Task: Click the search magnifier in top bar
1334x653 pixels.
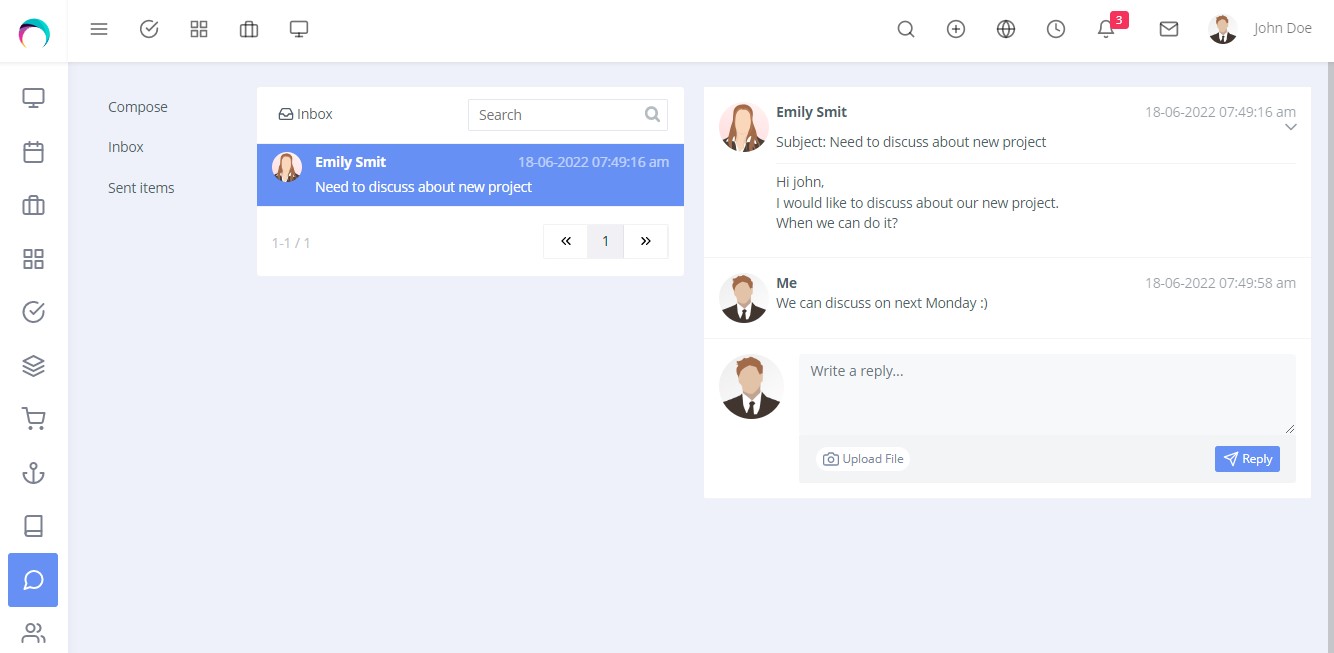Action: [906, 29]
